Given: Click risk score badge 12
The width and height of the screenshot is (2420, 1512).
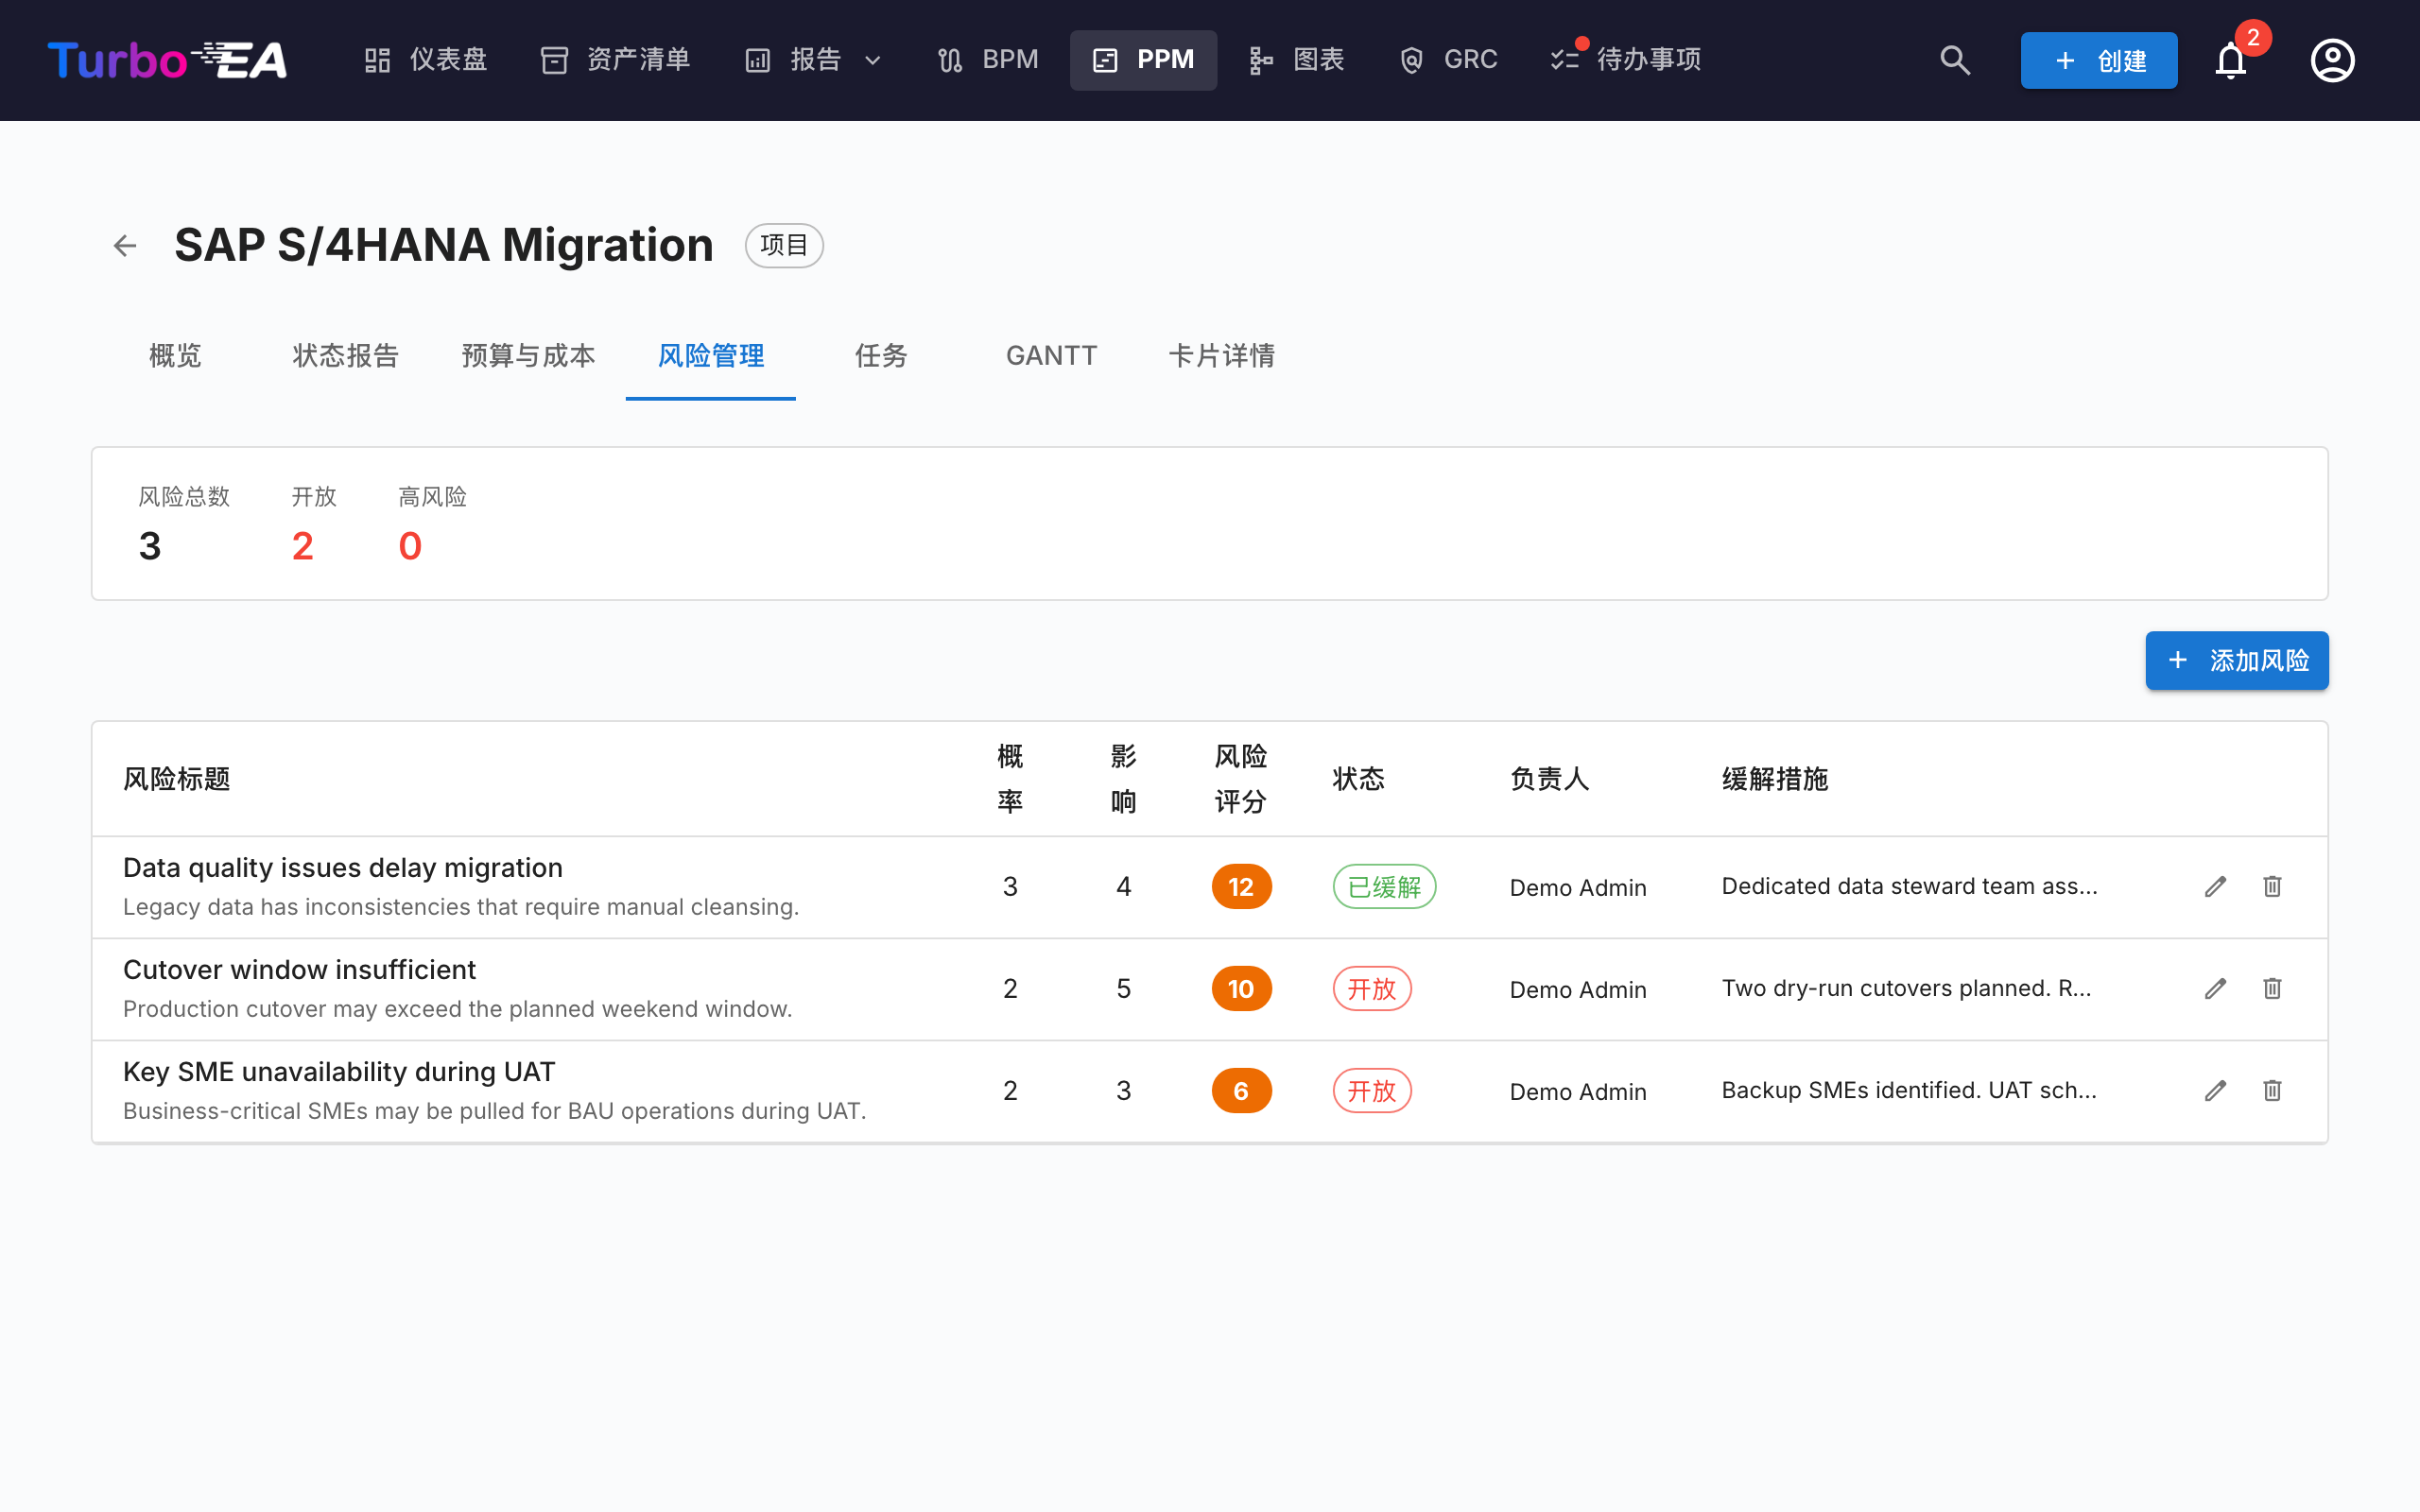Looking at the screenshot, I should tap(1241, 887).
